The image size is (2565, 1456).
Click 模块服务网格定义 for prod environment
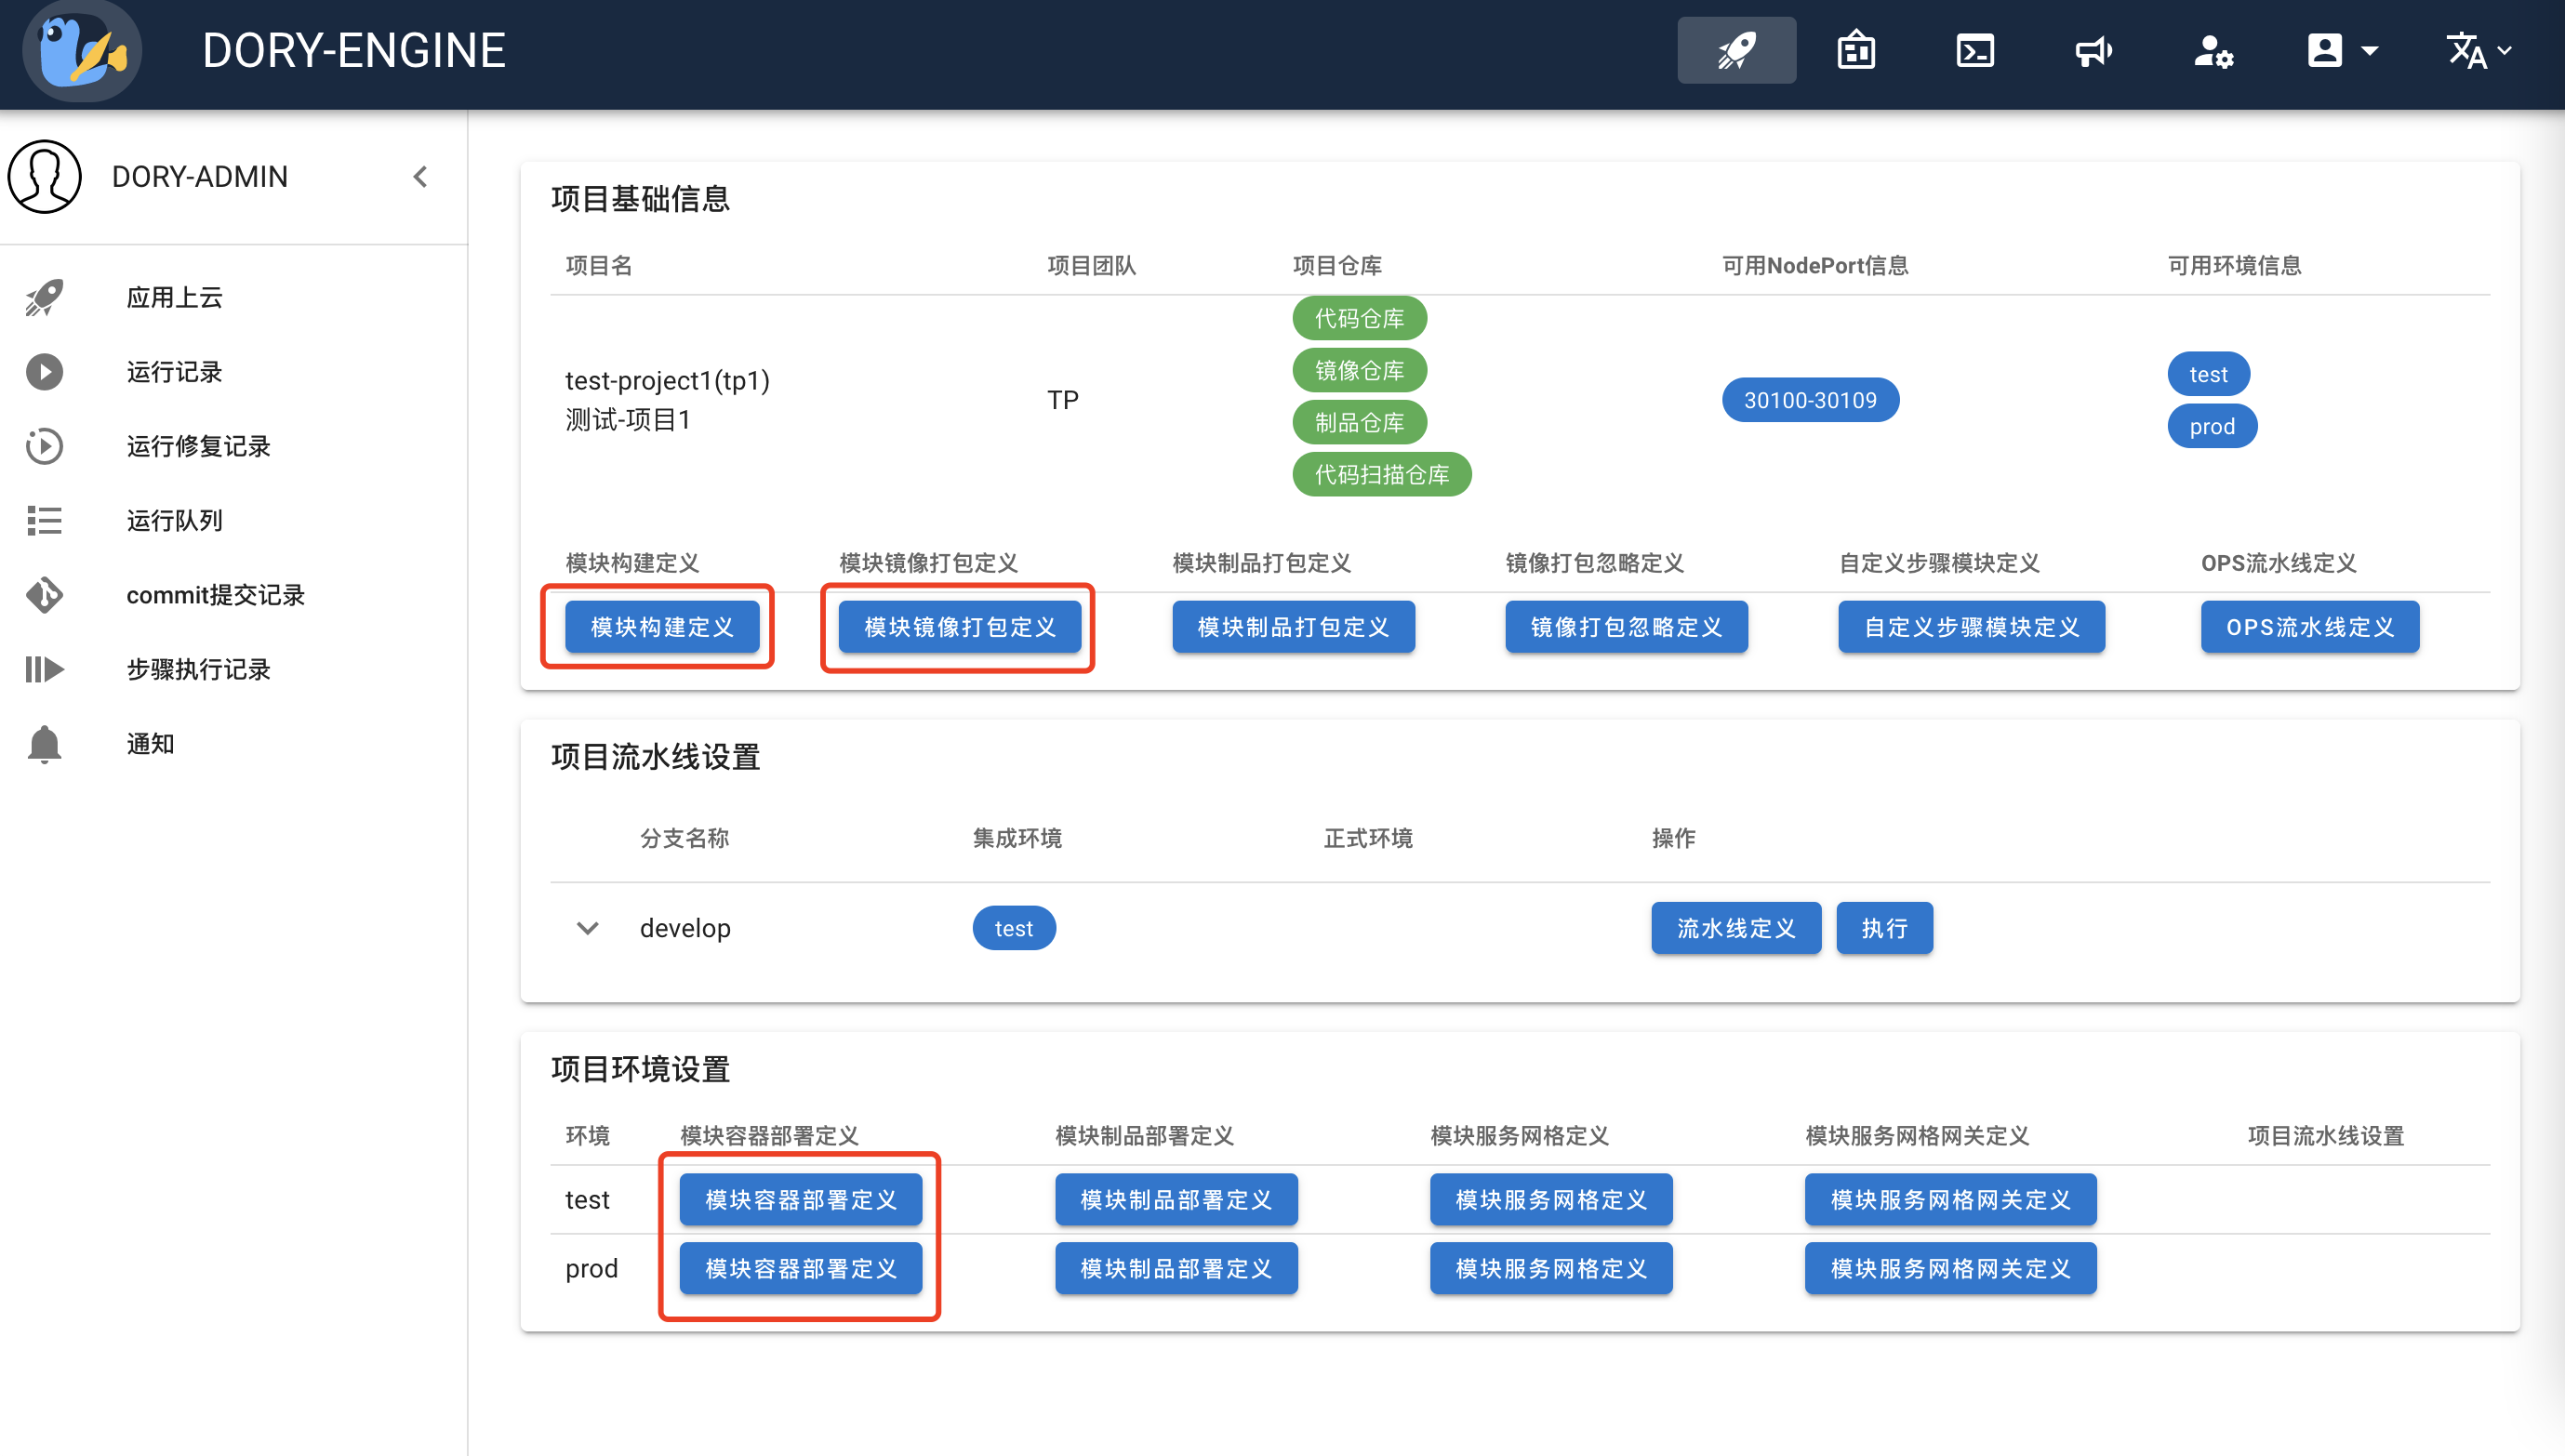1551,1268
